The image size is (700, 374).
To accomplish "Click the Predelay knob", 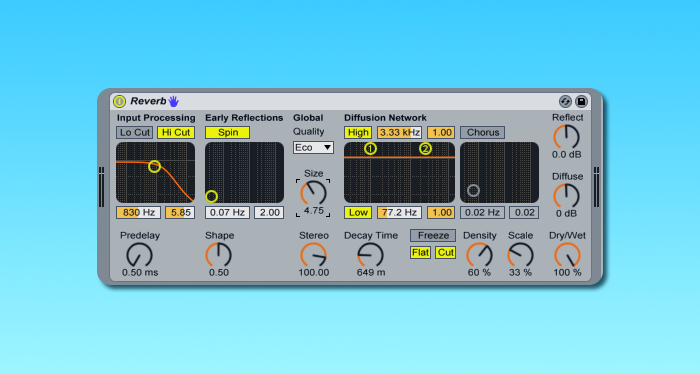I will coord(139,255).
